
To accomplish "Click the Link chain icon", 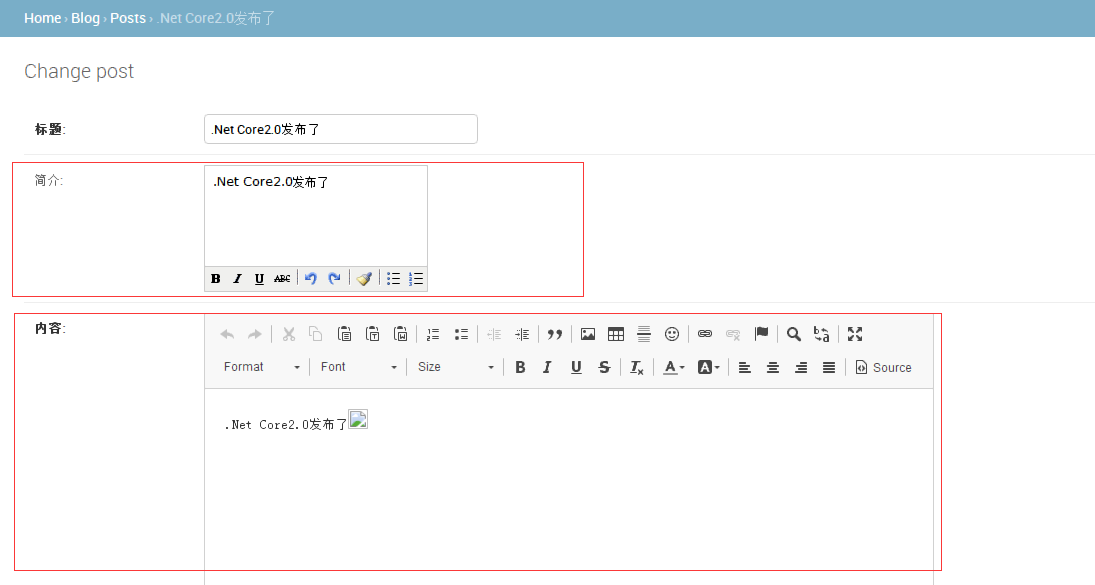I will [705, 334].
